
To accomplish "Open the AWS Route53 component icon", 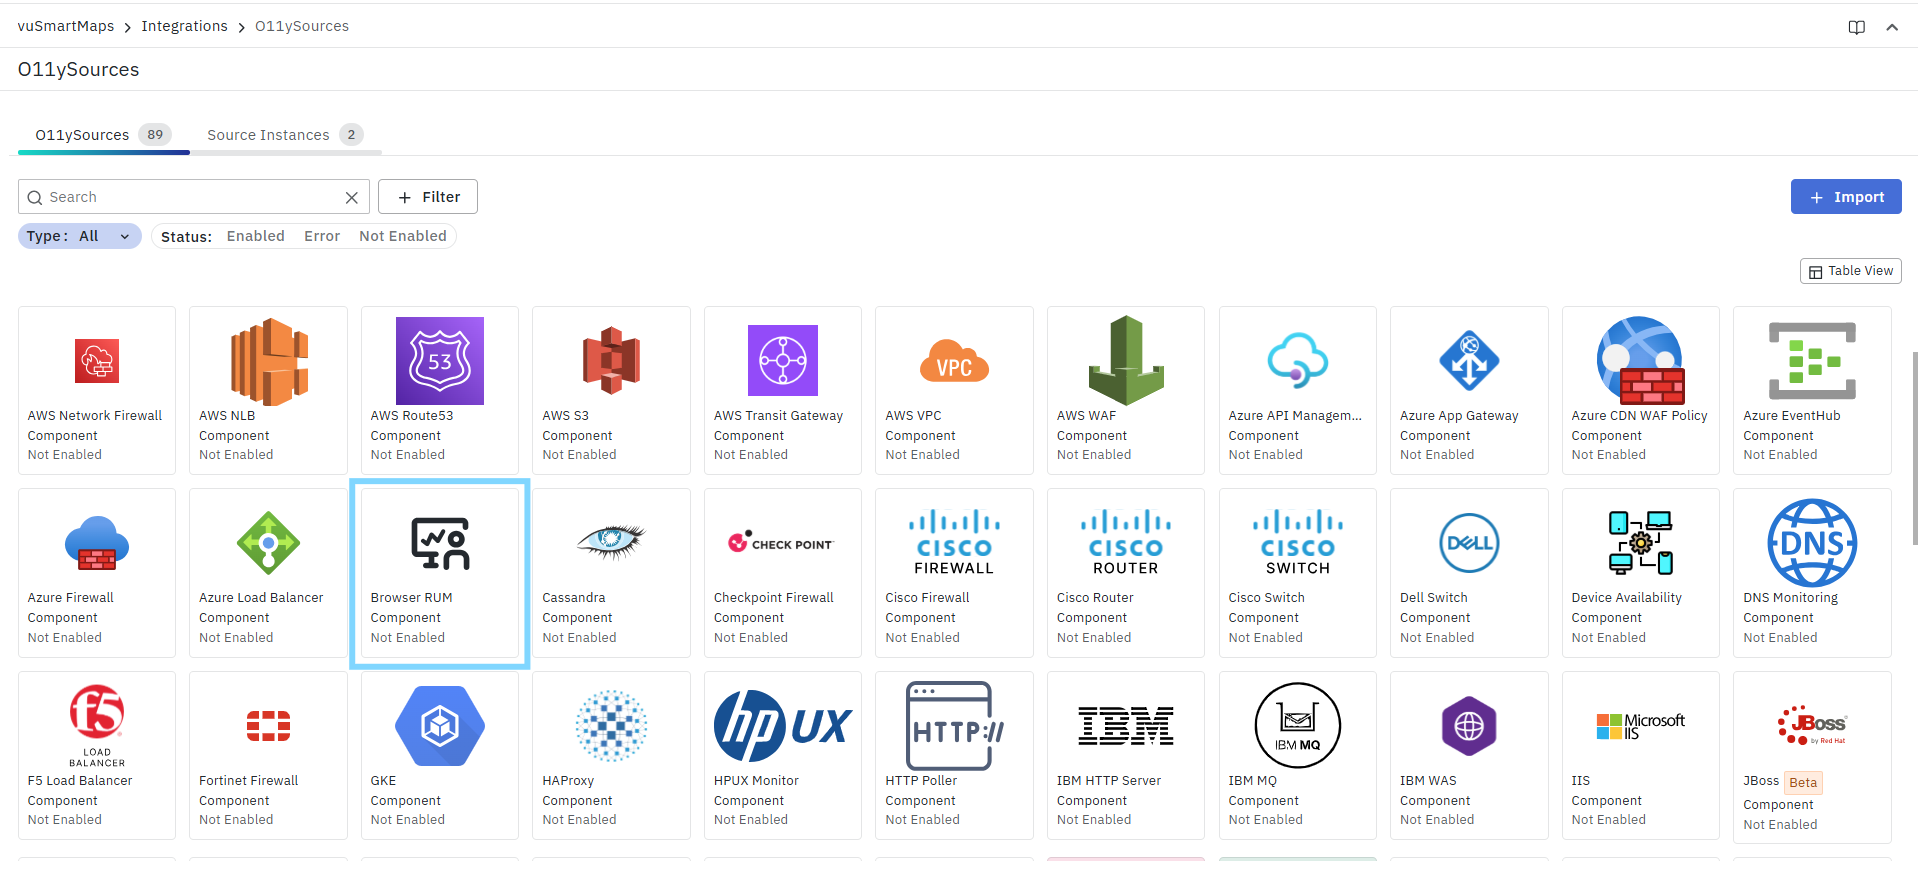I will (439, 361).
